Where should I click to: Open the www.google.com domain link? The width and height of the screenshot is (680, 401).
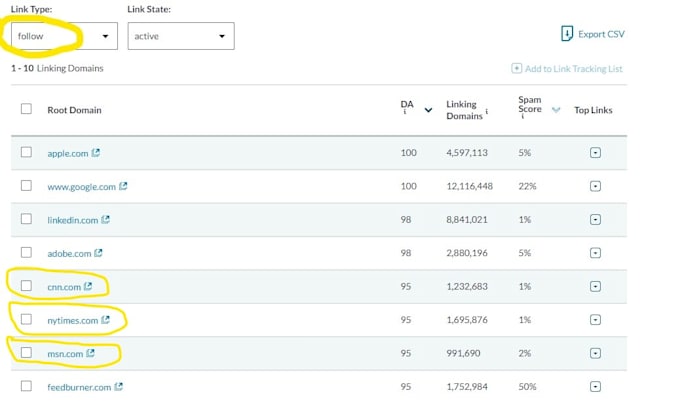pyautogui.click(x=82, y=186)
